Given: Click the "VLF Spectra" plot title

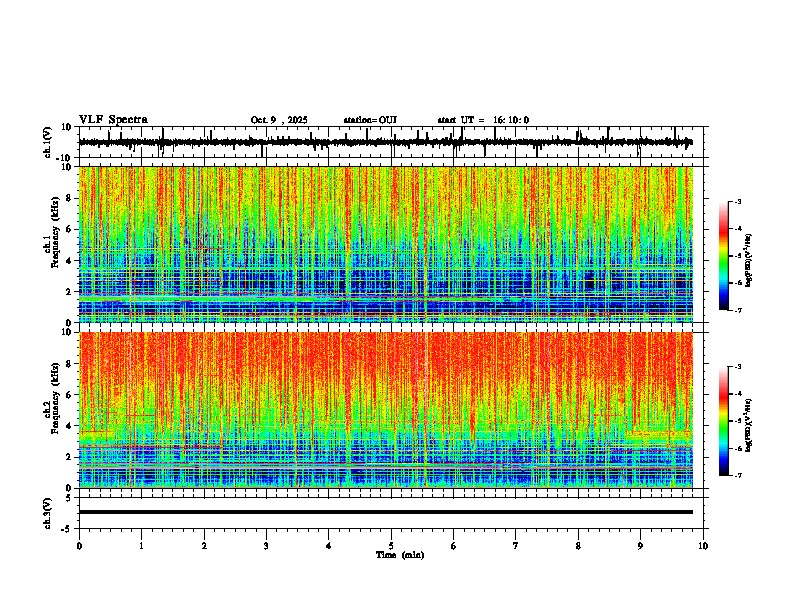Looking at the screenshot, I should tap(113, 119).
